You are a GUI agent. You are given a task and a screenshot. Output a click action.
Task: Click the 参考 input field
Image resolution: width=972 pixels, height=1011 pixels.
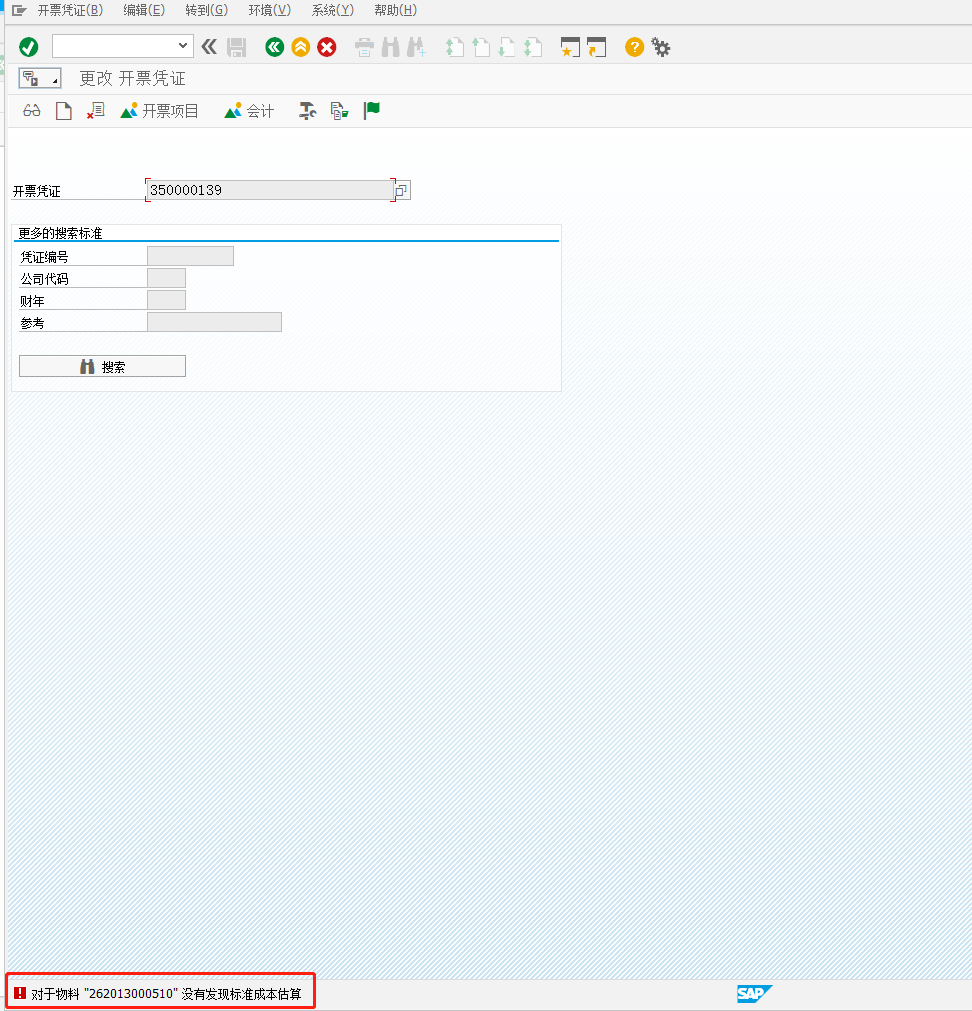(x=215, y=322)
